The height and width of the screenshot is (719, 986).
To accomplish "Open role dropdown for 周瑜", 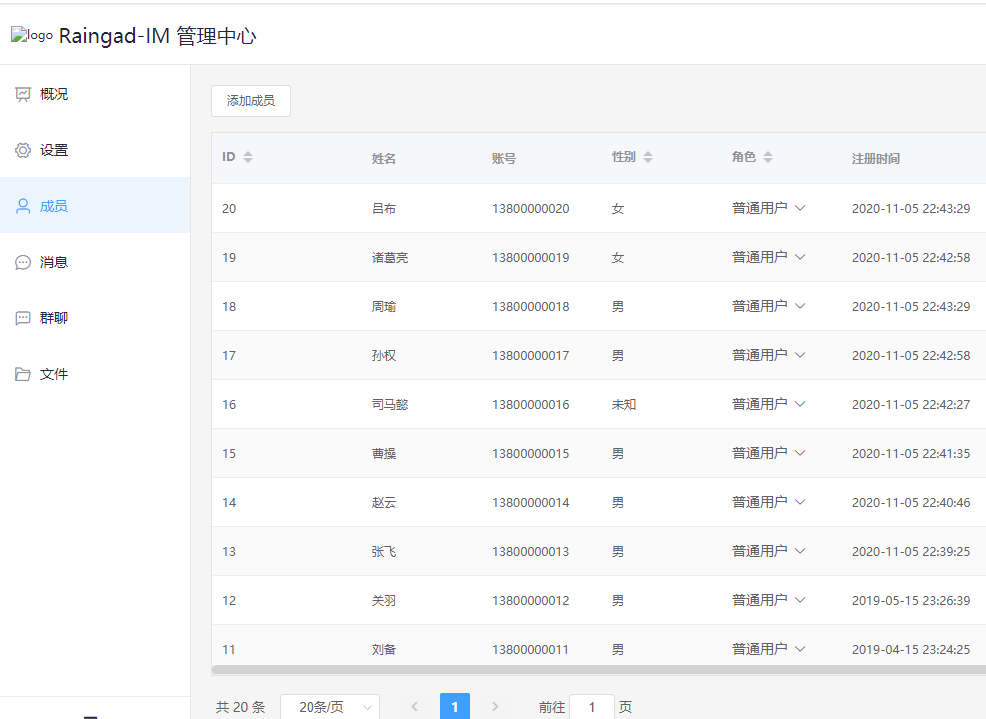I will pos(768,306).
